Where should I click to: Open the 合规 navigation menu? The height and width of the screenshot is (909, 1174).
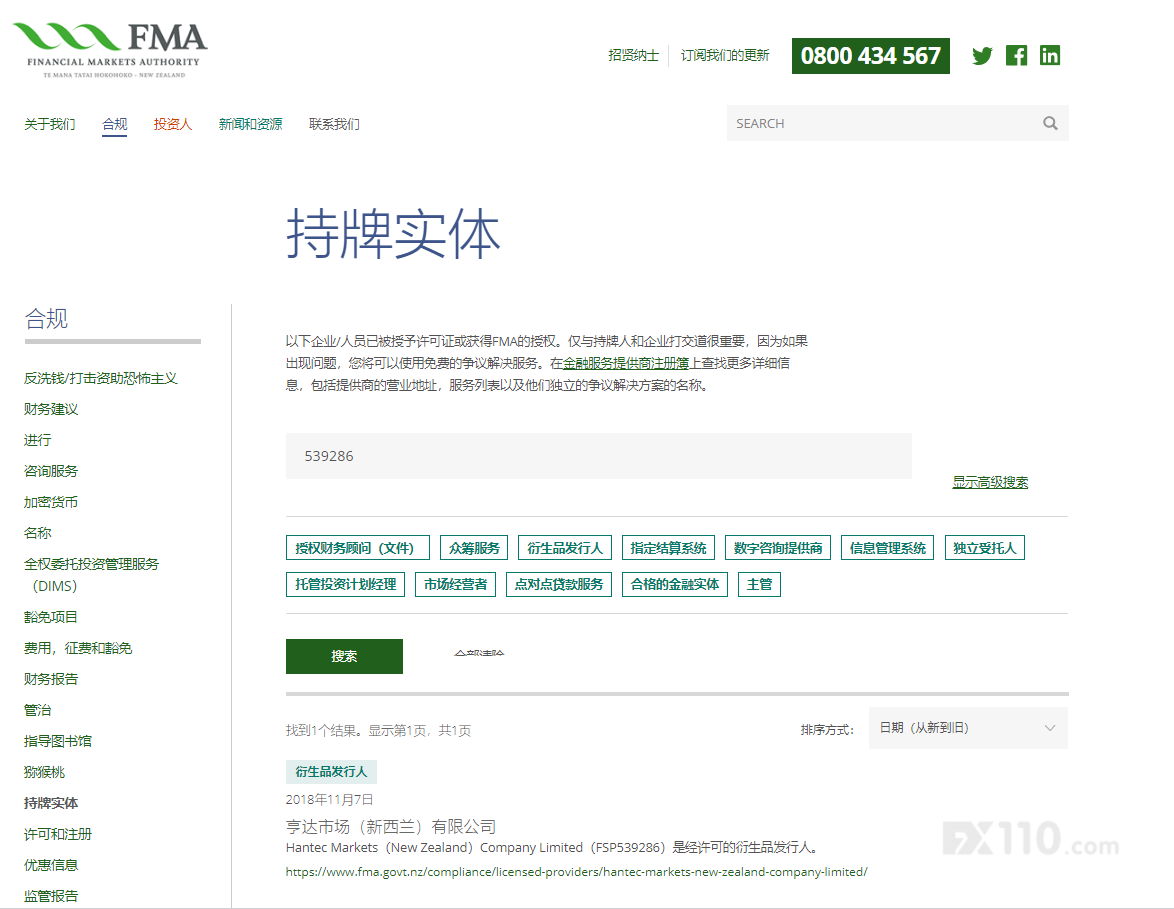click(115, 124)
